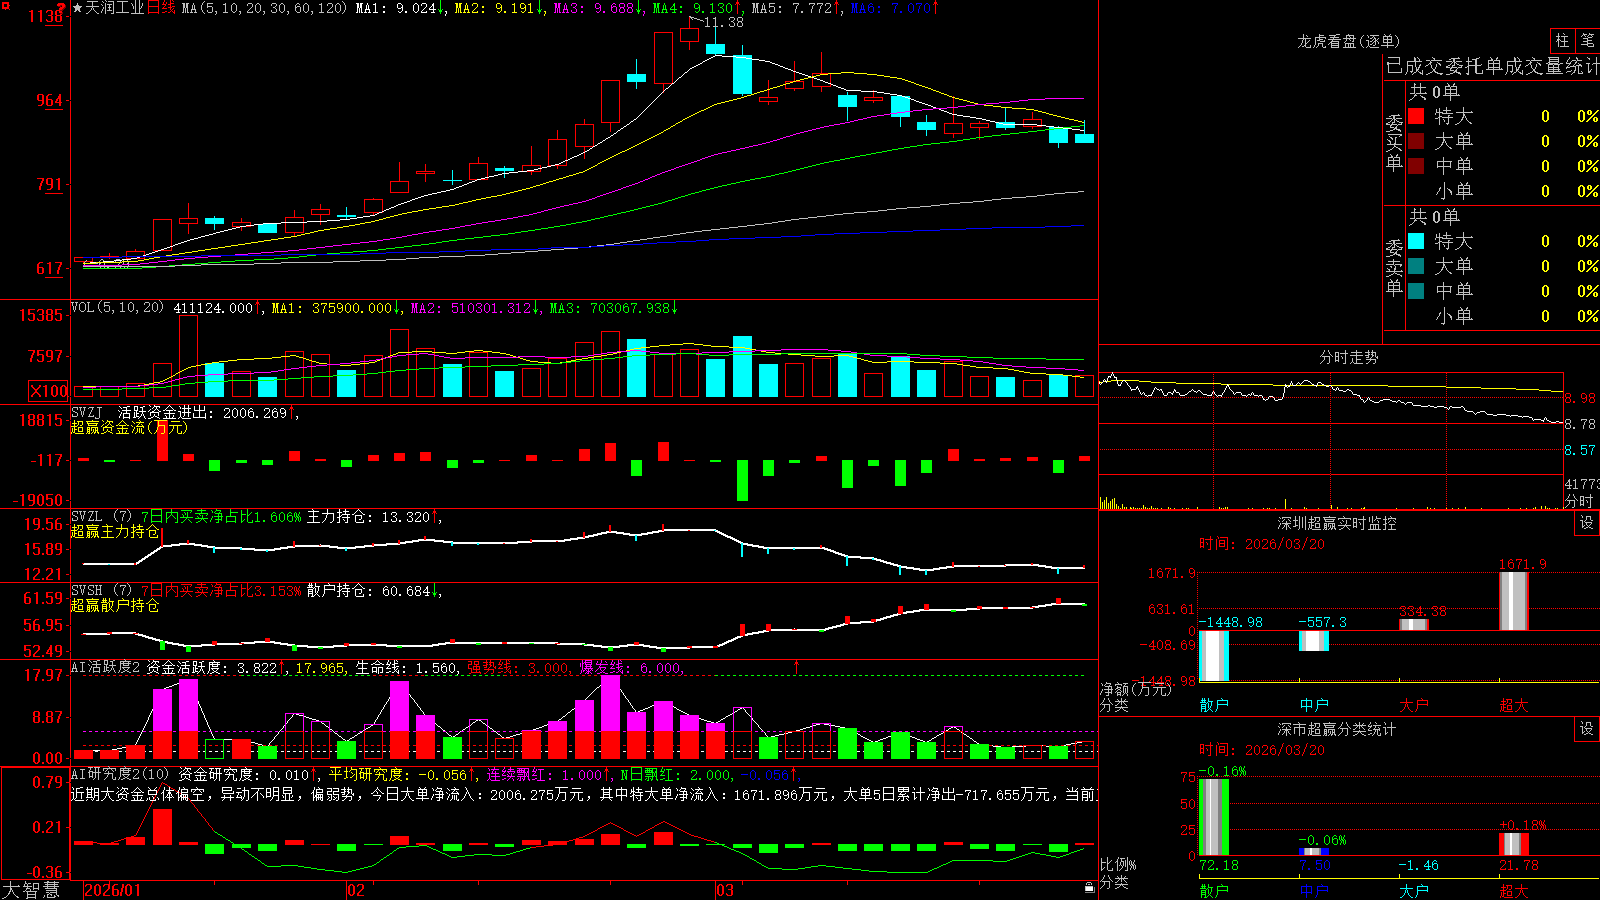Open settings 设 for 深圳超赢实时监控
1600x900 pixels.
pyautogui.click(x=1587, y=523)
